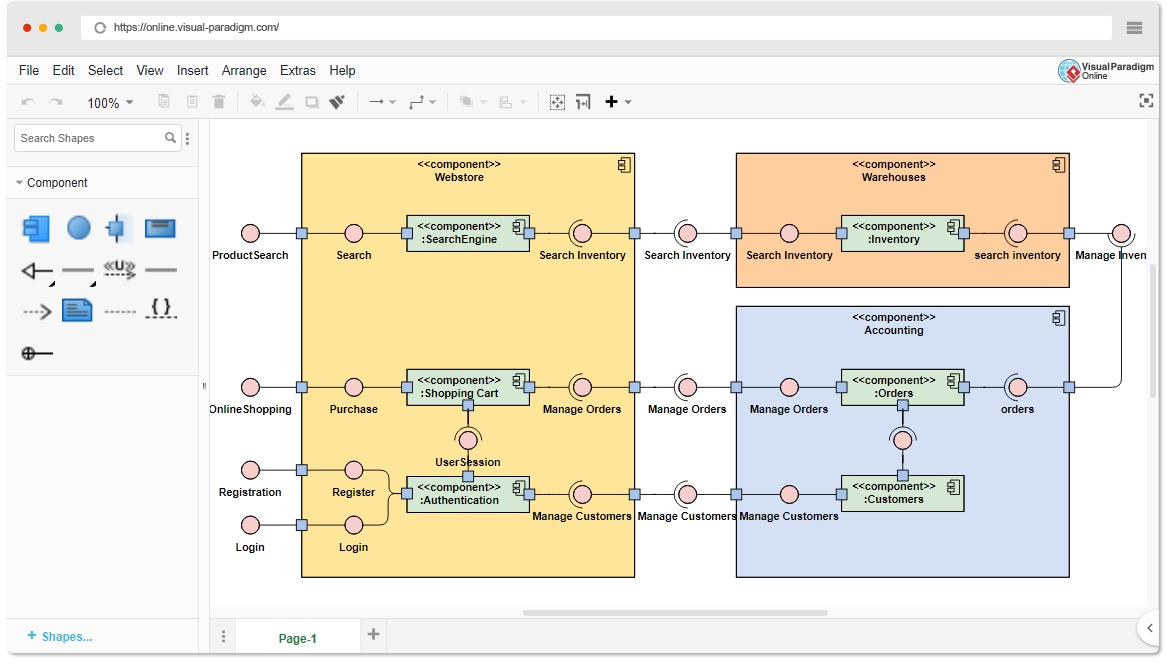Select the Constraint curly braces shape
Image resolution: width=1170 pixels, height=665 pixels.
tap(161, 309)
